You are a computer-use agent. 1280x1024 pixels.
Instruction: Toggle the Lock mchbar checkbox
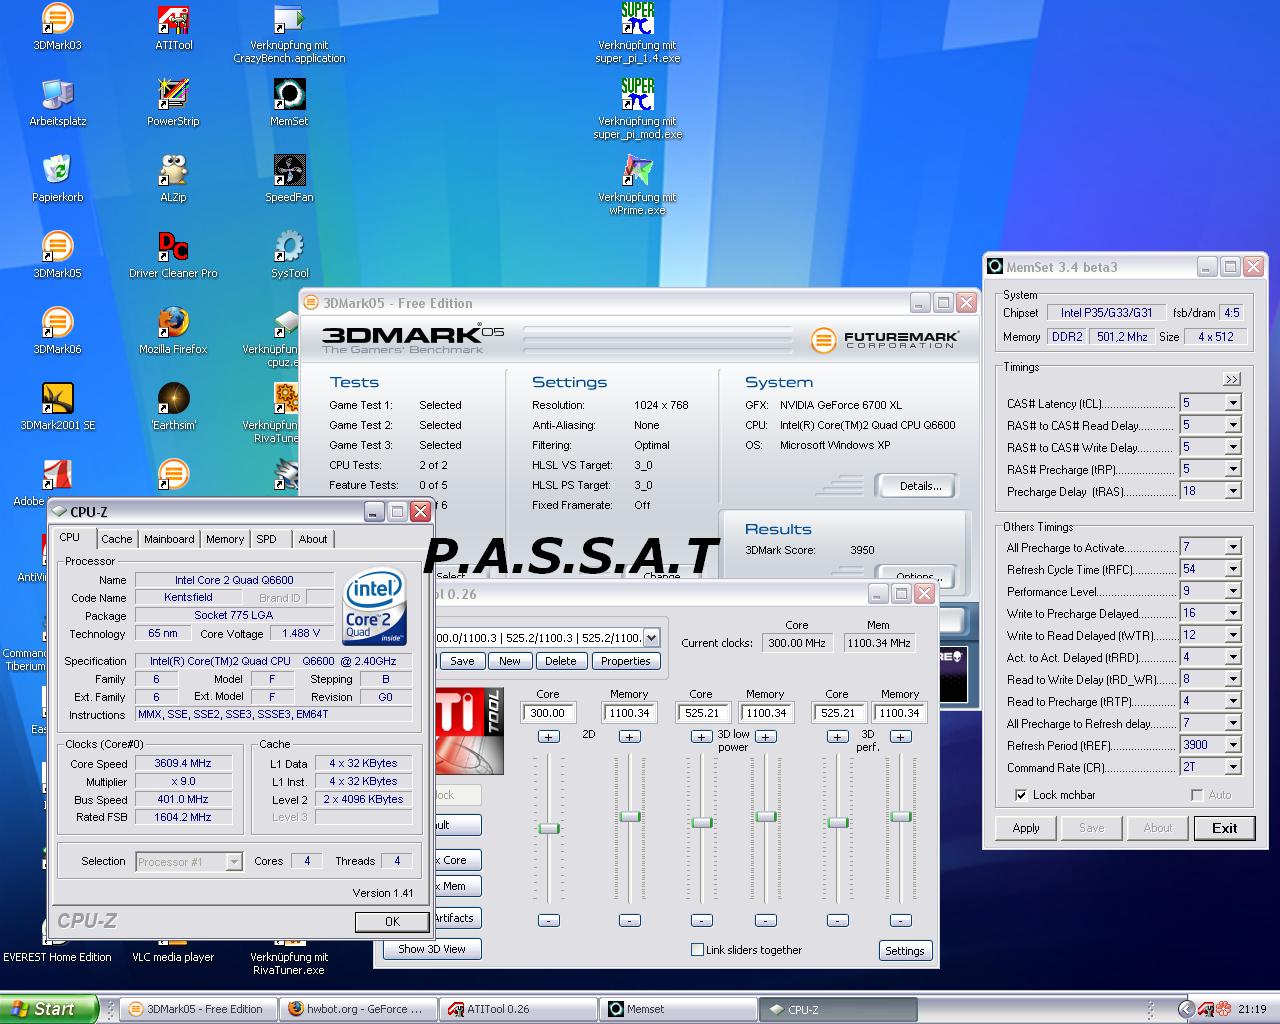(x=1020, y=795)
